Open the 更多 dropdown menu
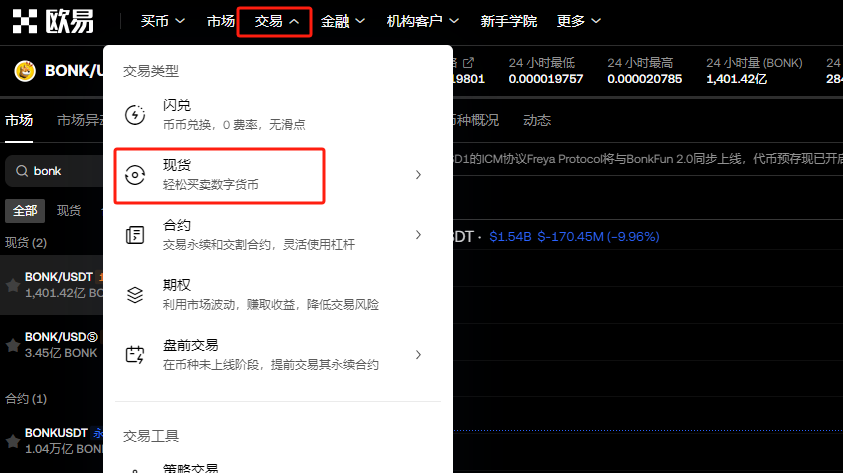 578,21
